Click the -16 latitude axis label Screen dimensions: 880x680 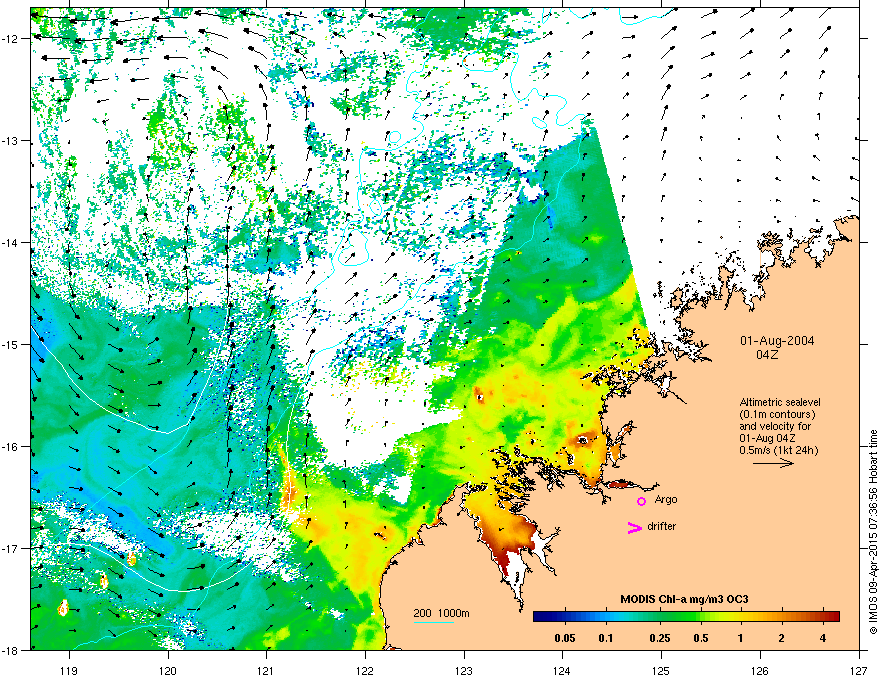pyautogui.click(x=11, y=447)
